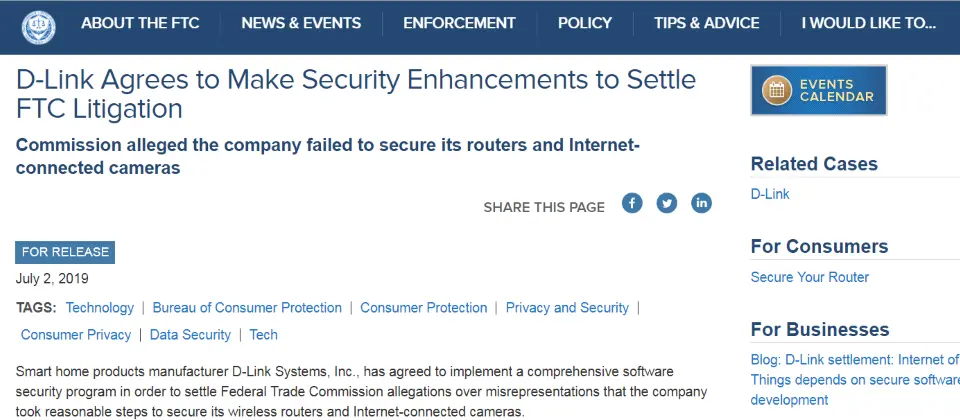Open the Technology tag link
This screenshot has height=420, width=960.
point(99,308)
